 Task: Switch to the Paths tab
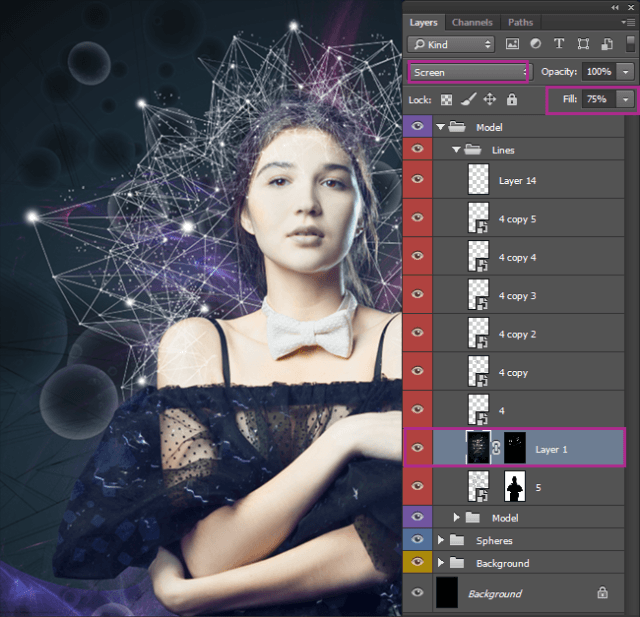pos(520,22)
